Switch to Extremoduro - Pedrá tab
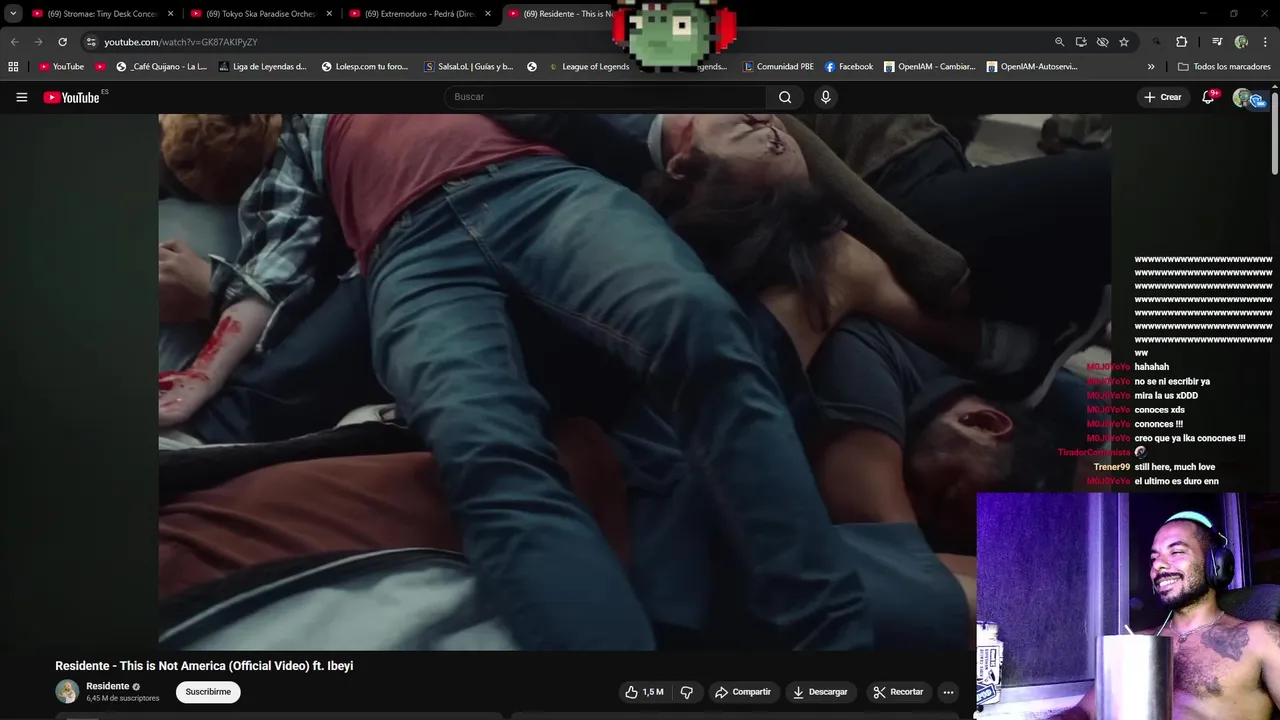1280x720 pixels. point(421,14)
